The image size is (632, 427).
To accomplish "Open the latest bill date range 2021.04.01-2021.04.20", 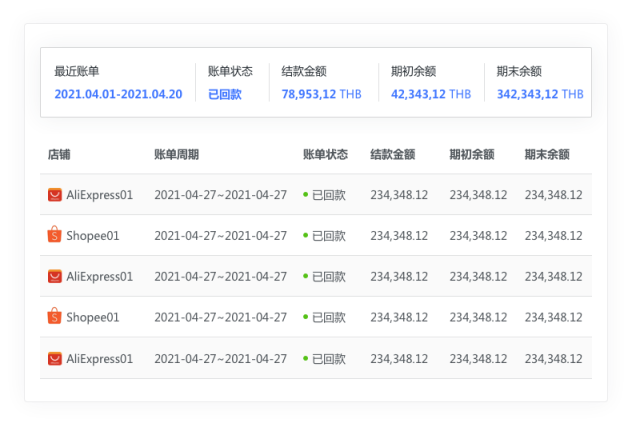I will click(x=118, y=95).
